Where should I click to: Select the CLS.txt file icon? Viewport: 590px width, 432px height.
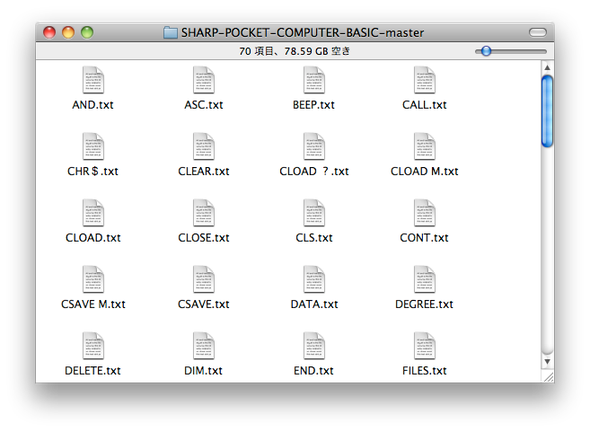point(314,213)
